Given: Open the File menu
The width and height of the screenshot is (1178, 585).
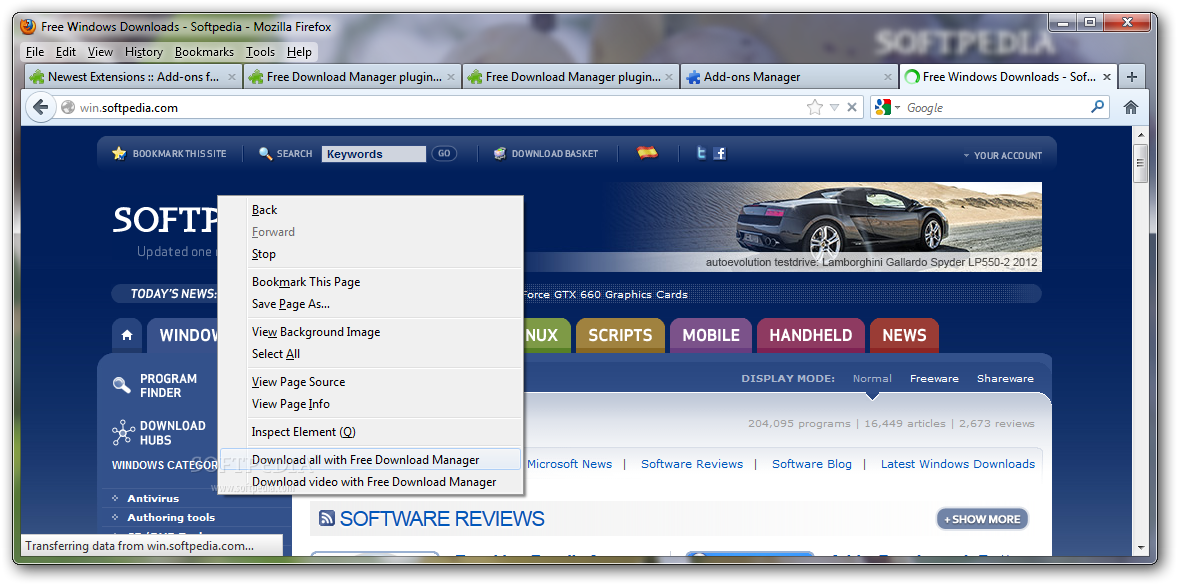Looking at the screenshot, I should pyautogui.click(x=35, y=52).
